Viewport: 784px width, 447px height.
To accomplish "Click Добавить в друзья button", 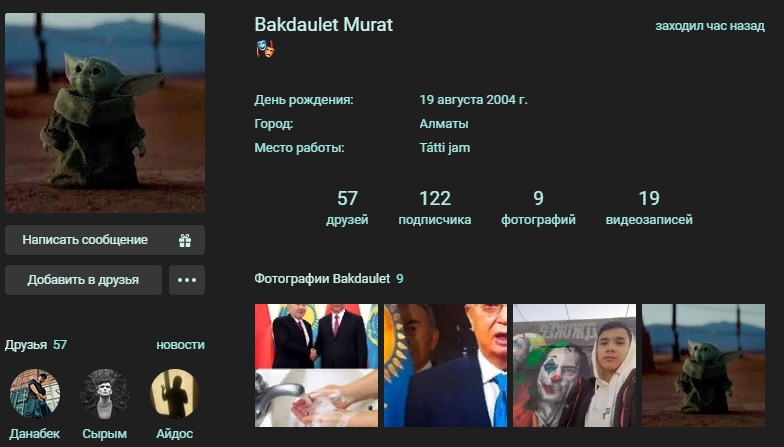I will click(84, 280).
